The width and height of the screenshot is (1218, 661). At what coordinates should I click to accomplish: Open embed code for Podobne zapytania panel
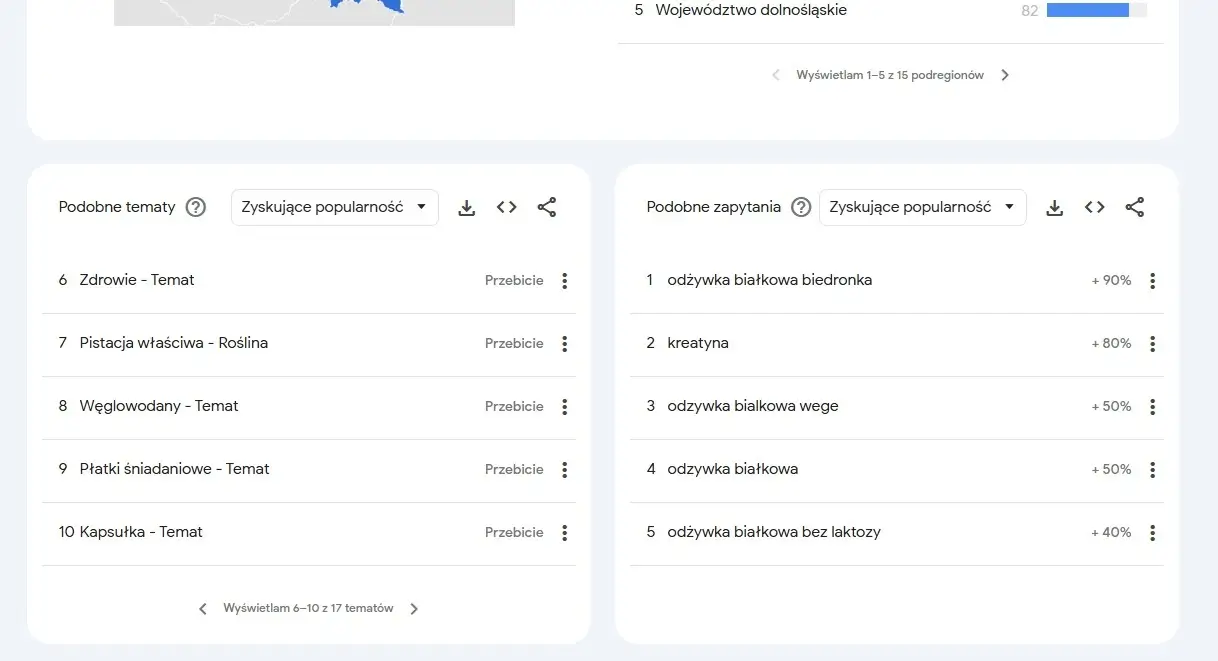click(1094, 207)
